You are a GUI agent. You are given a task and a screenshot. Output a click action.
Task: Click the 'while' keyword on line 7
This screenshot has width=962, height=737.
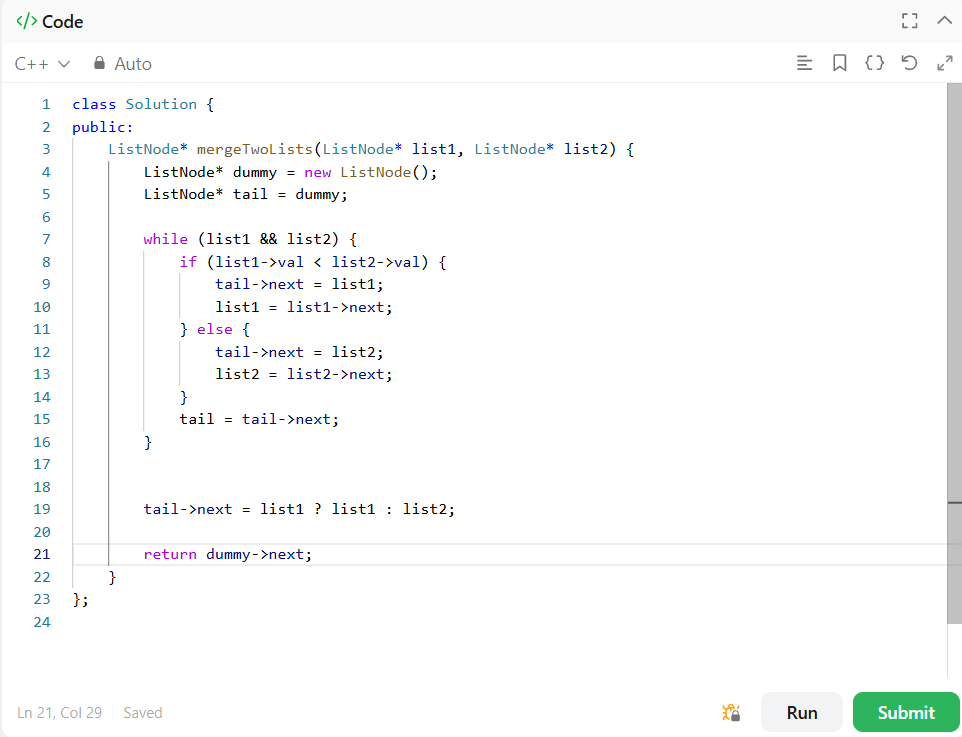166,239
